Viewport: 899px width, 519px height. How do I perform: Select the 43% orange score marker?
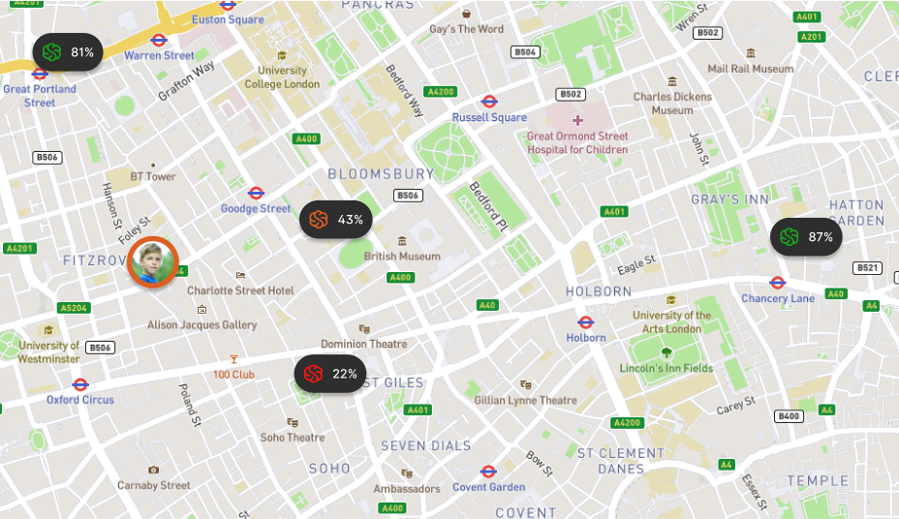click(335, 220)
